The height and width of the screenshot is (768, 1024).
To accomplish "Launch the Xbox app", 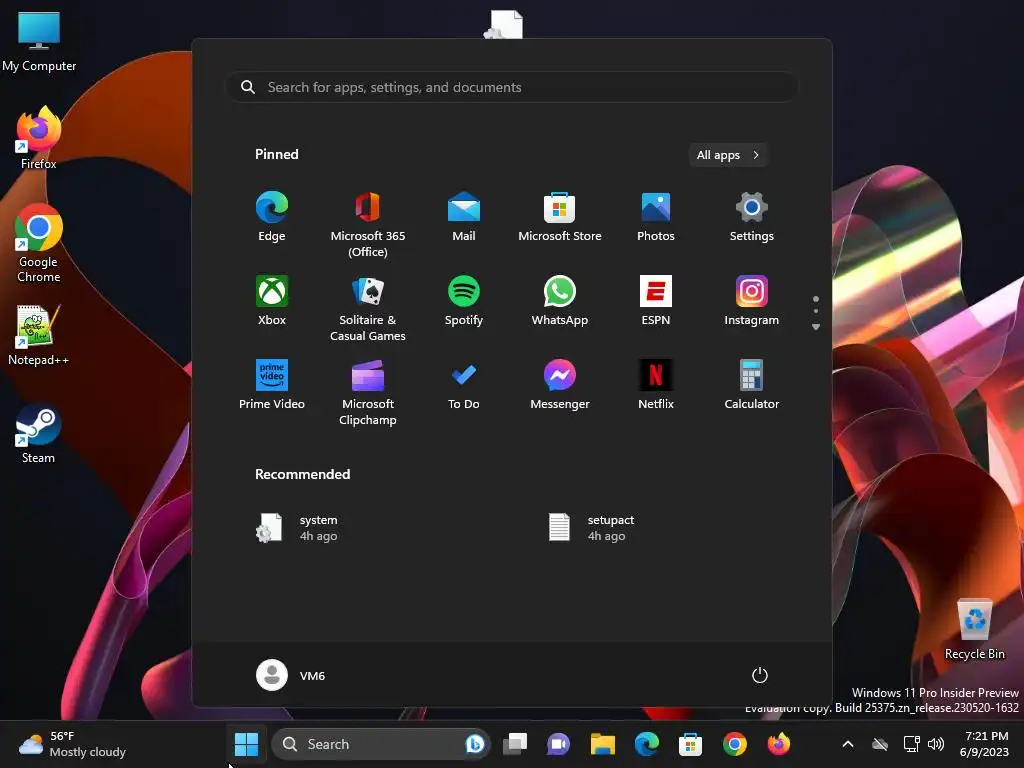I will (272, 302).
